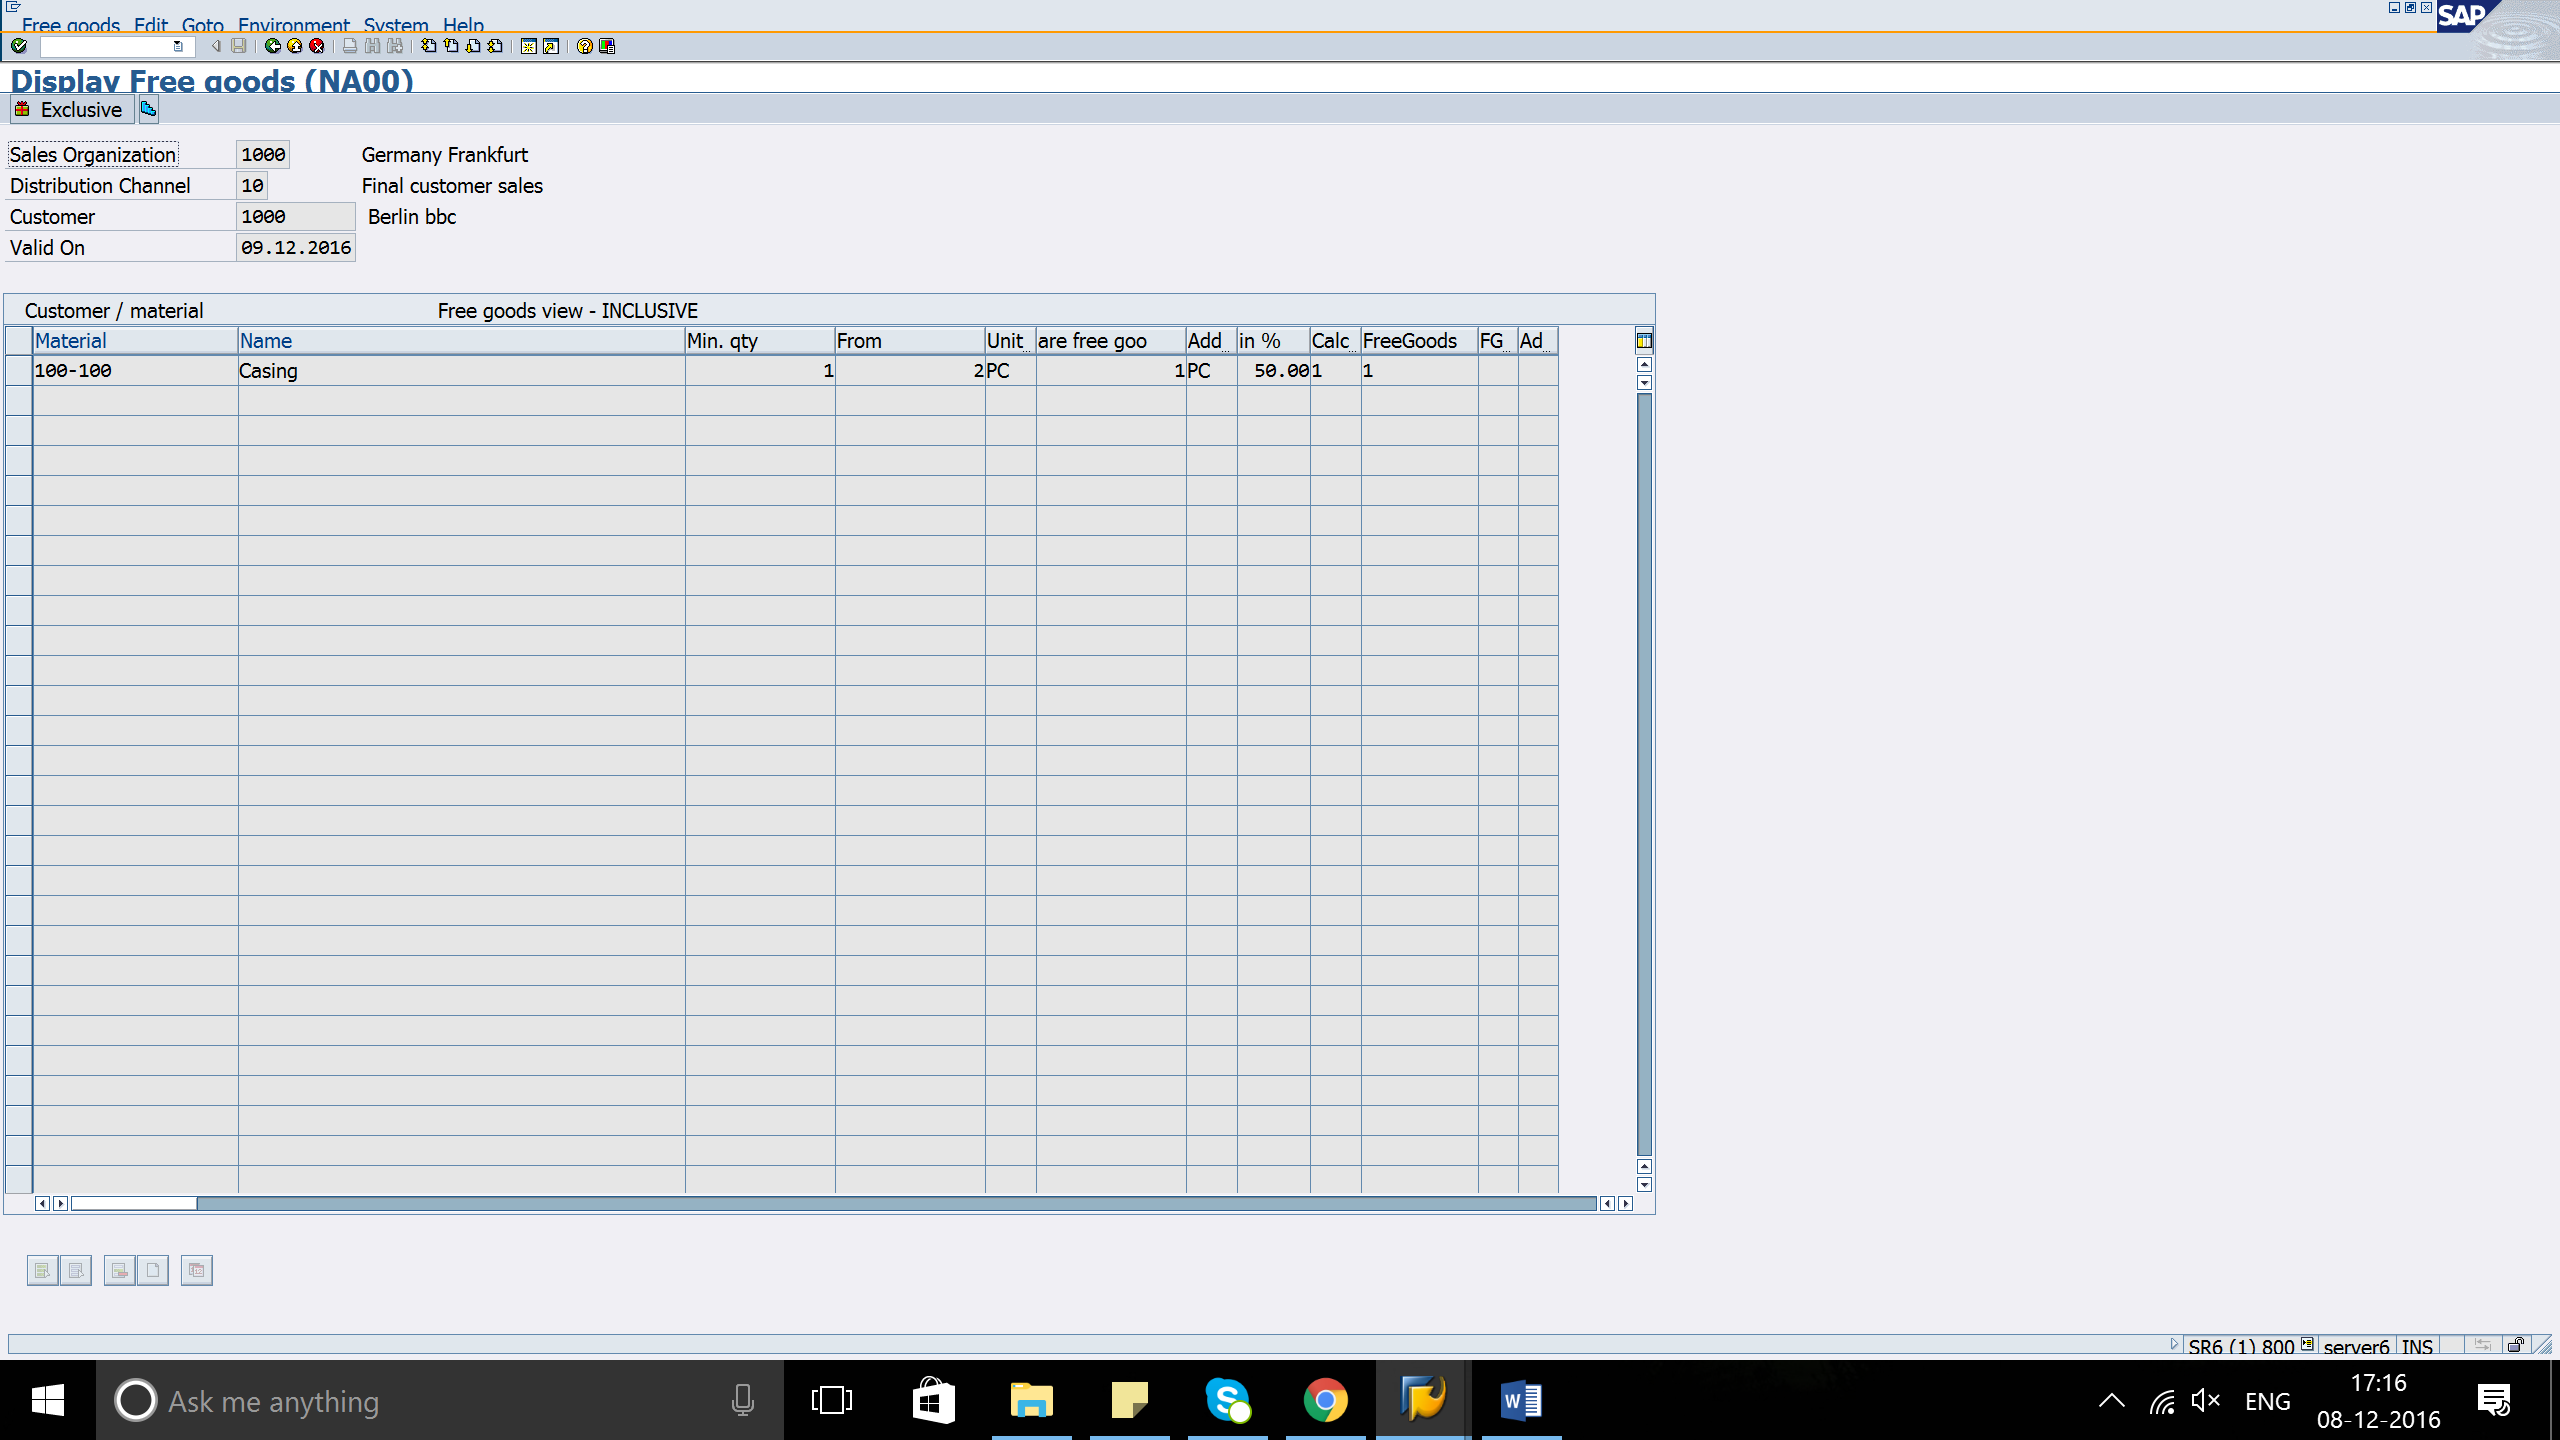
Task: Click the Create New Session icon
Action: pos(529,46)
